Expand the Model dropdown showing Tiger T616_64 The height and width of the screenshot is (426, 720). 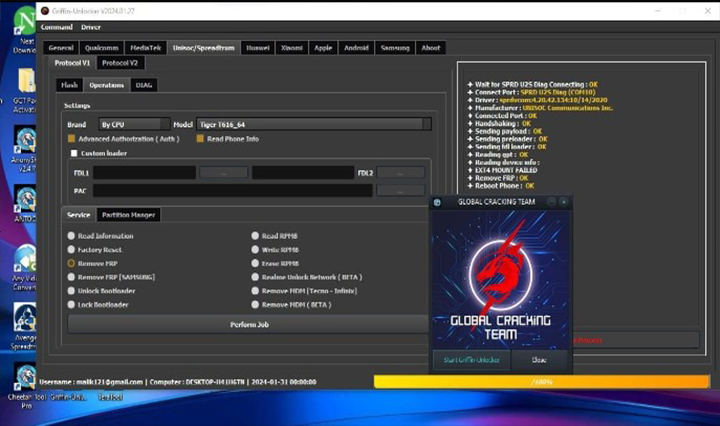314,124
